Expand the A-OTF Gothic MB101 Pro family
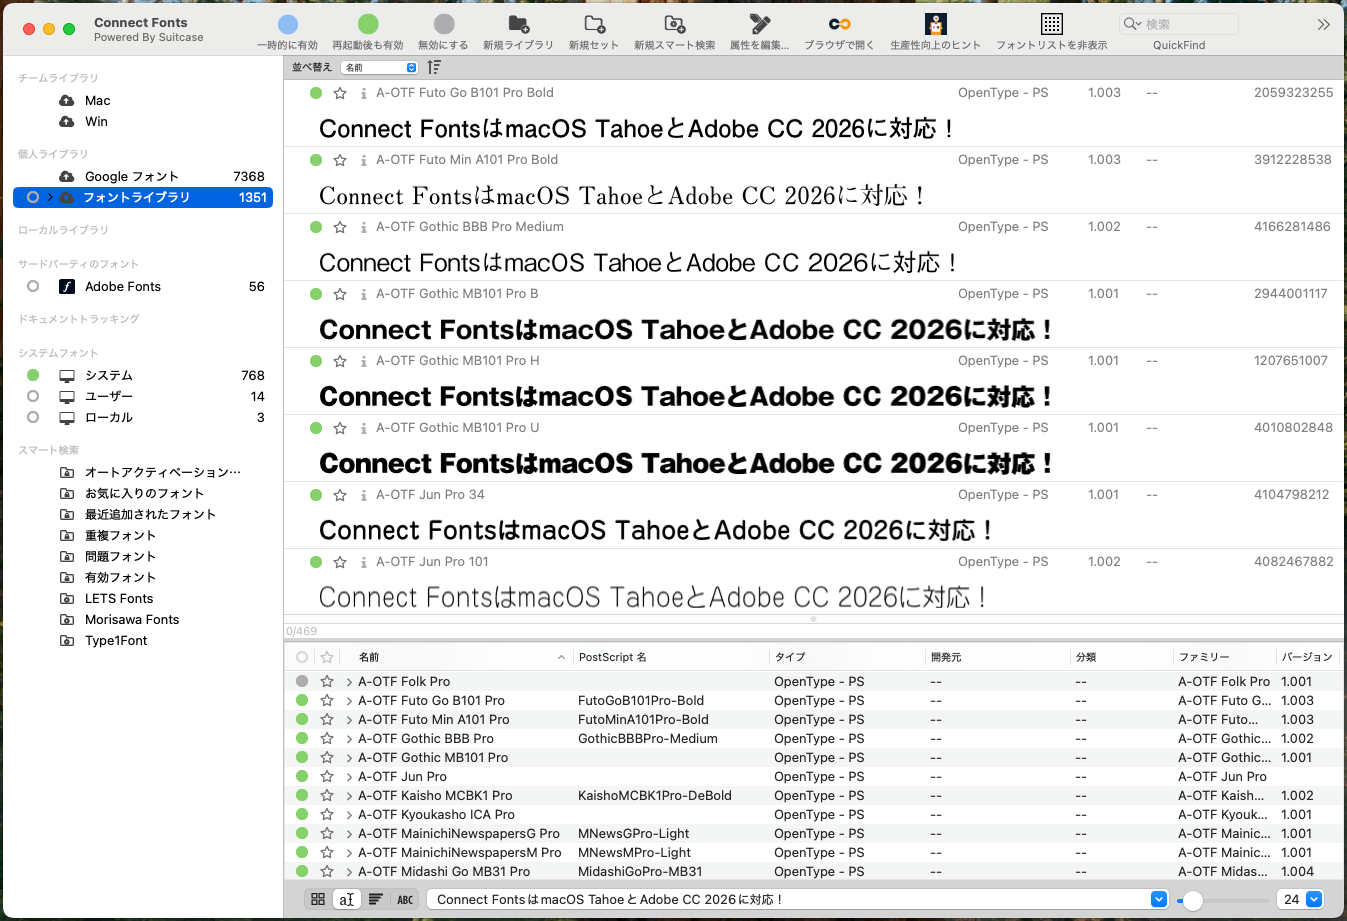 pyautogui.click(x=349, y=758)
